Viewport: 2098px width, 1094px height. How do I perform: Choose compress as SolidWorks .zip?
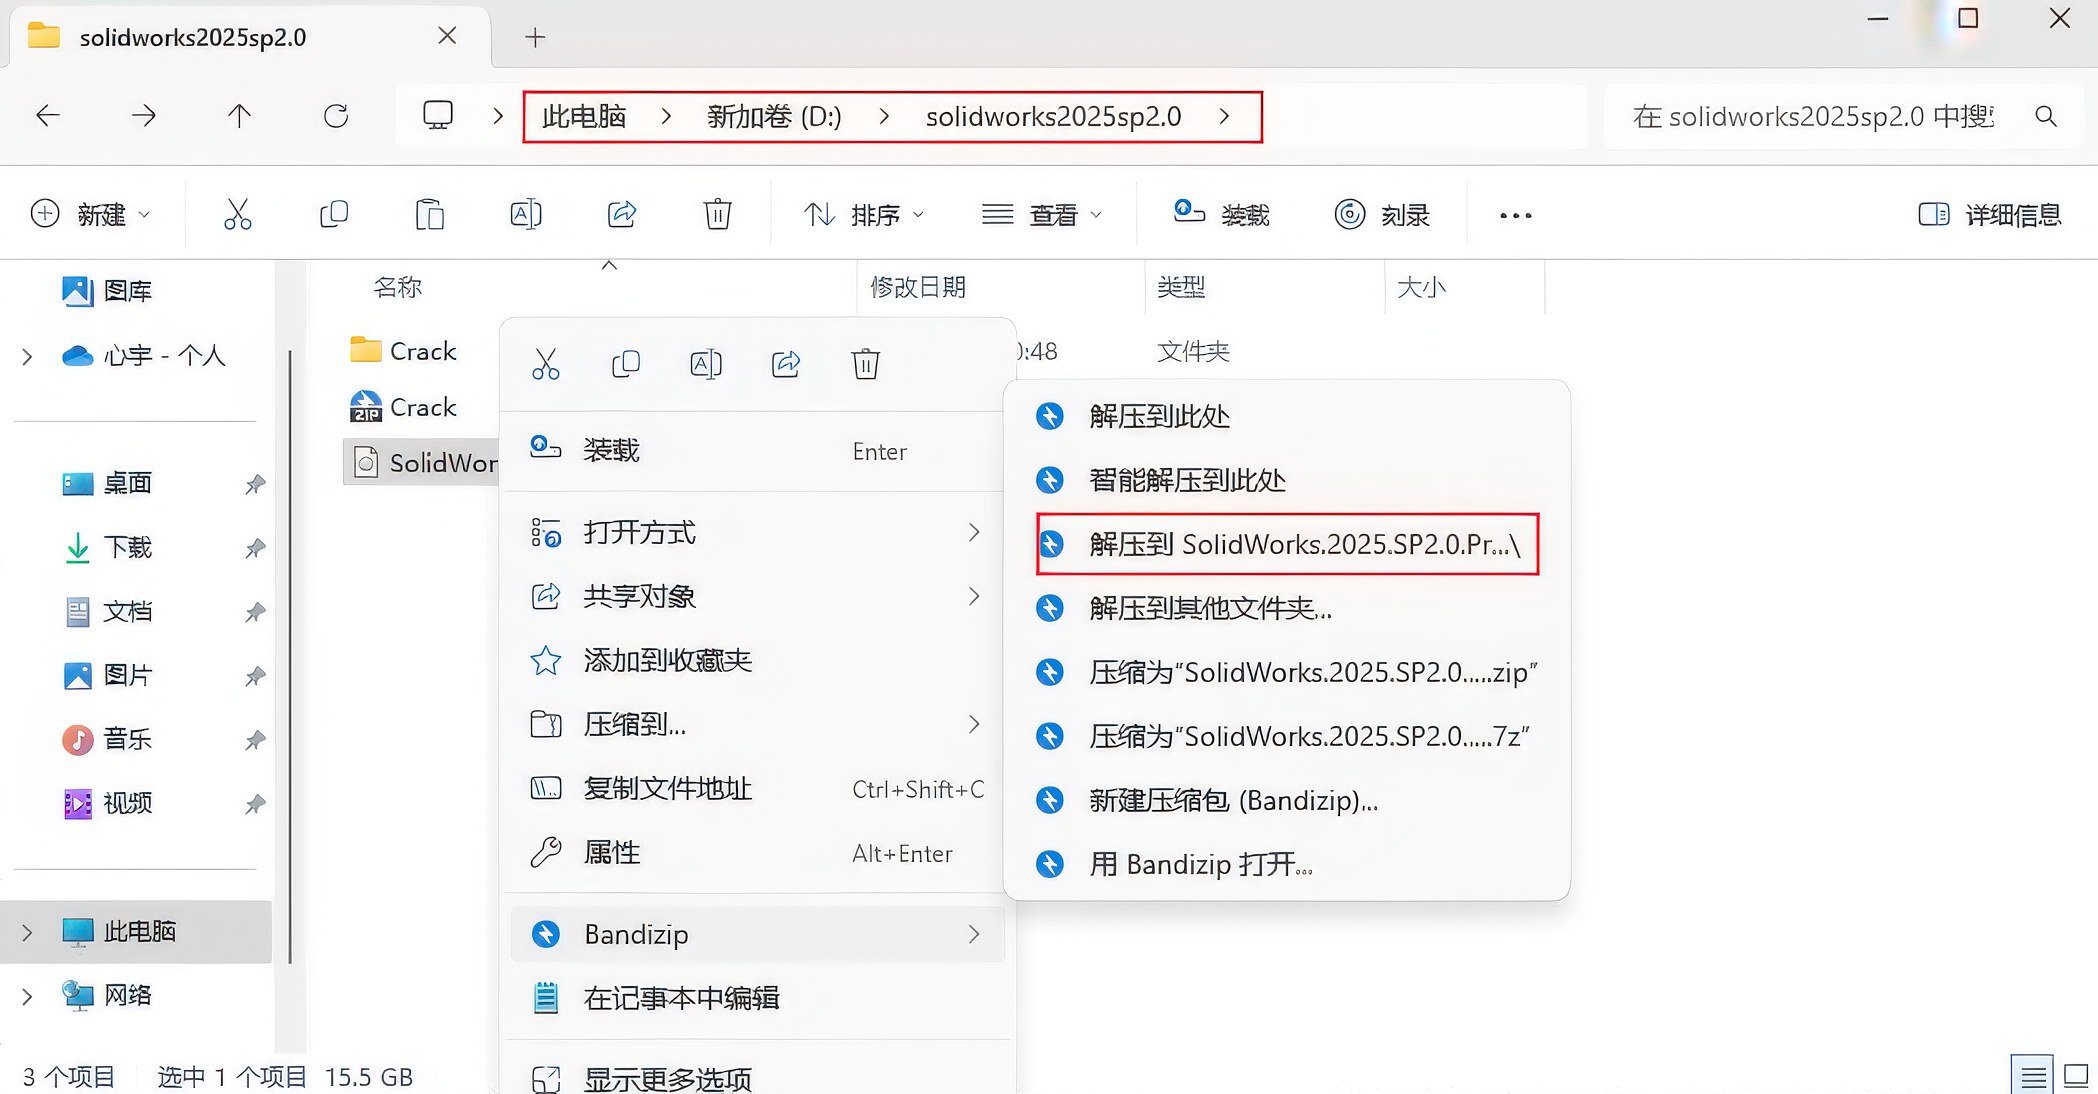pyautogui.click(x=1287, y=672)
